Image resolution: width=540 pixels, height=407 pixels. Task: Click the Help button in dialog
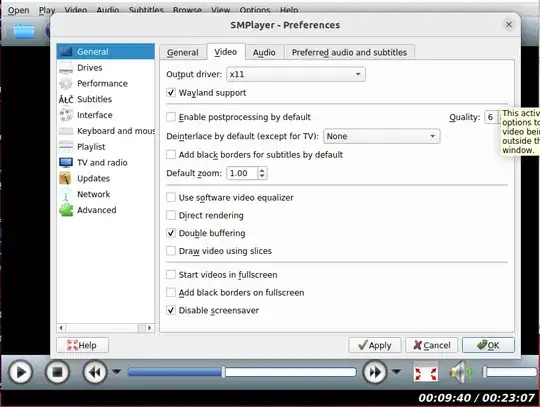pos(82,345)
